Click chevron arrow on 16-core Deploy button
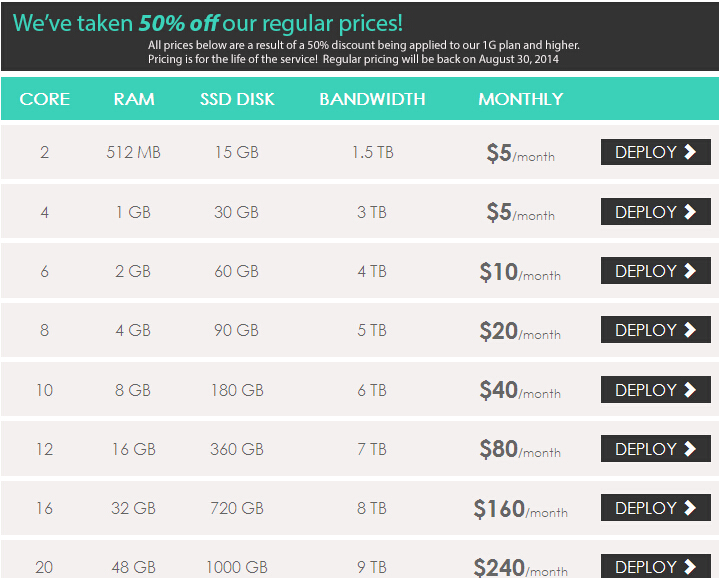This screenshot has height=578, width=719. 690,507
